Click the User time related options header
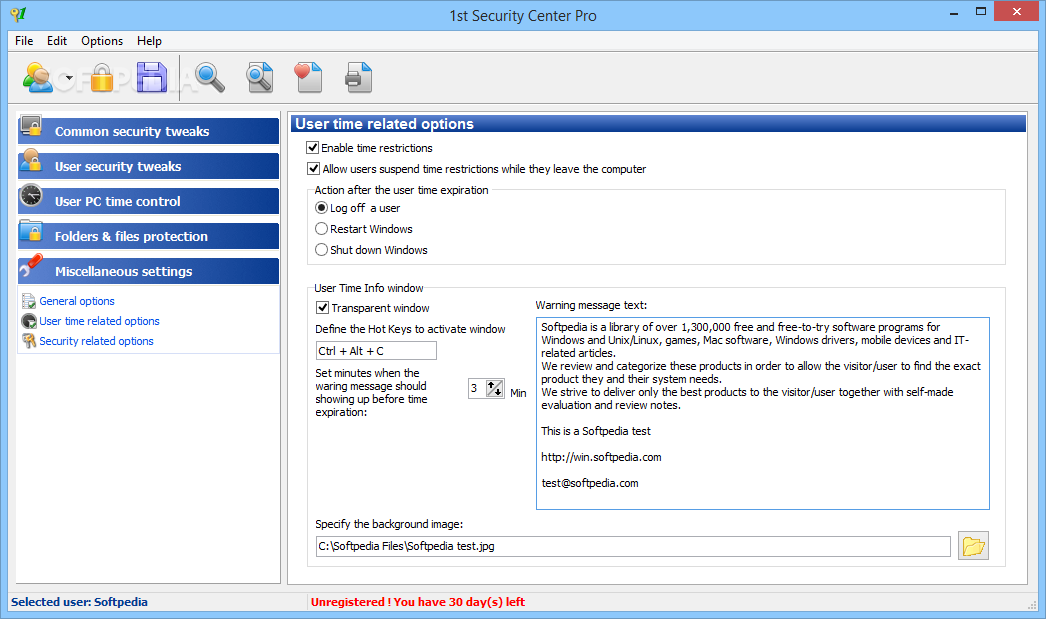The height and width of the screenshot is (619, 1046). tap(658, 123)
